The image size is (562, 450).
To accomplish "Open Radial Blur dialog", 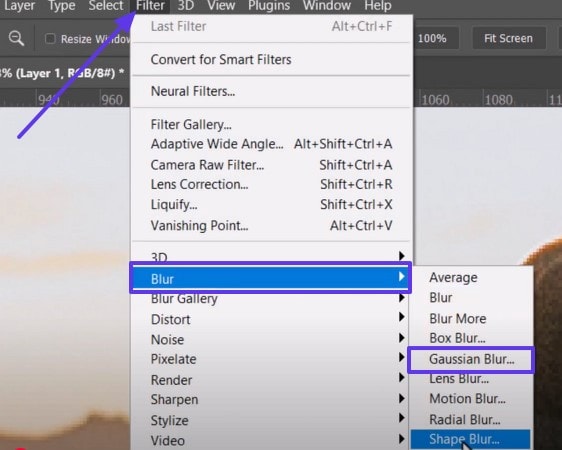I will pos(470,420).
